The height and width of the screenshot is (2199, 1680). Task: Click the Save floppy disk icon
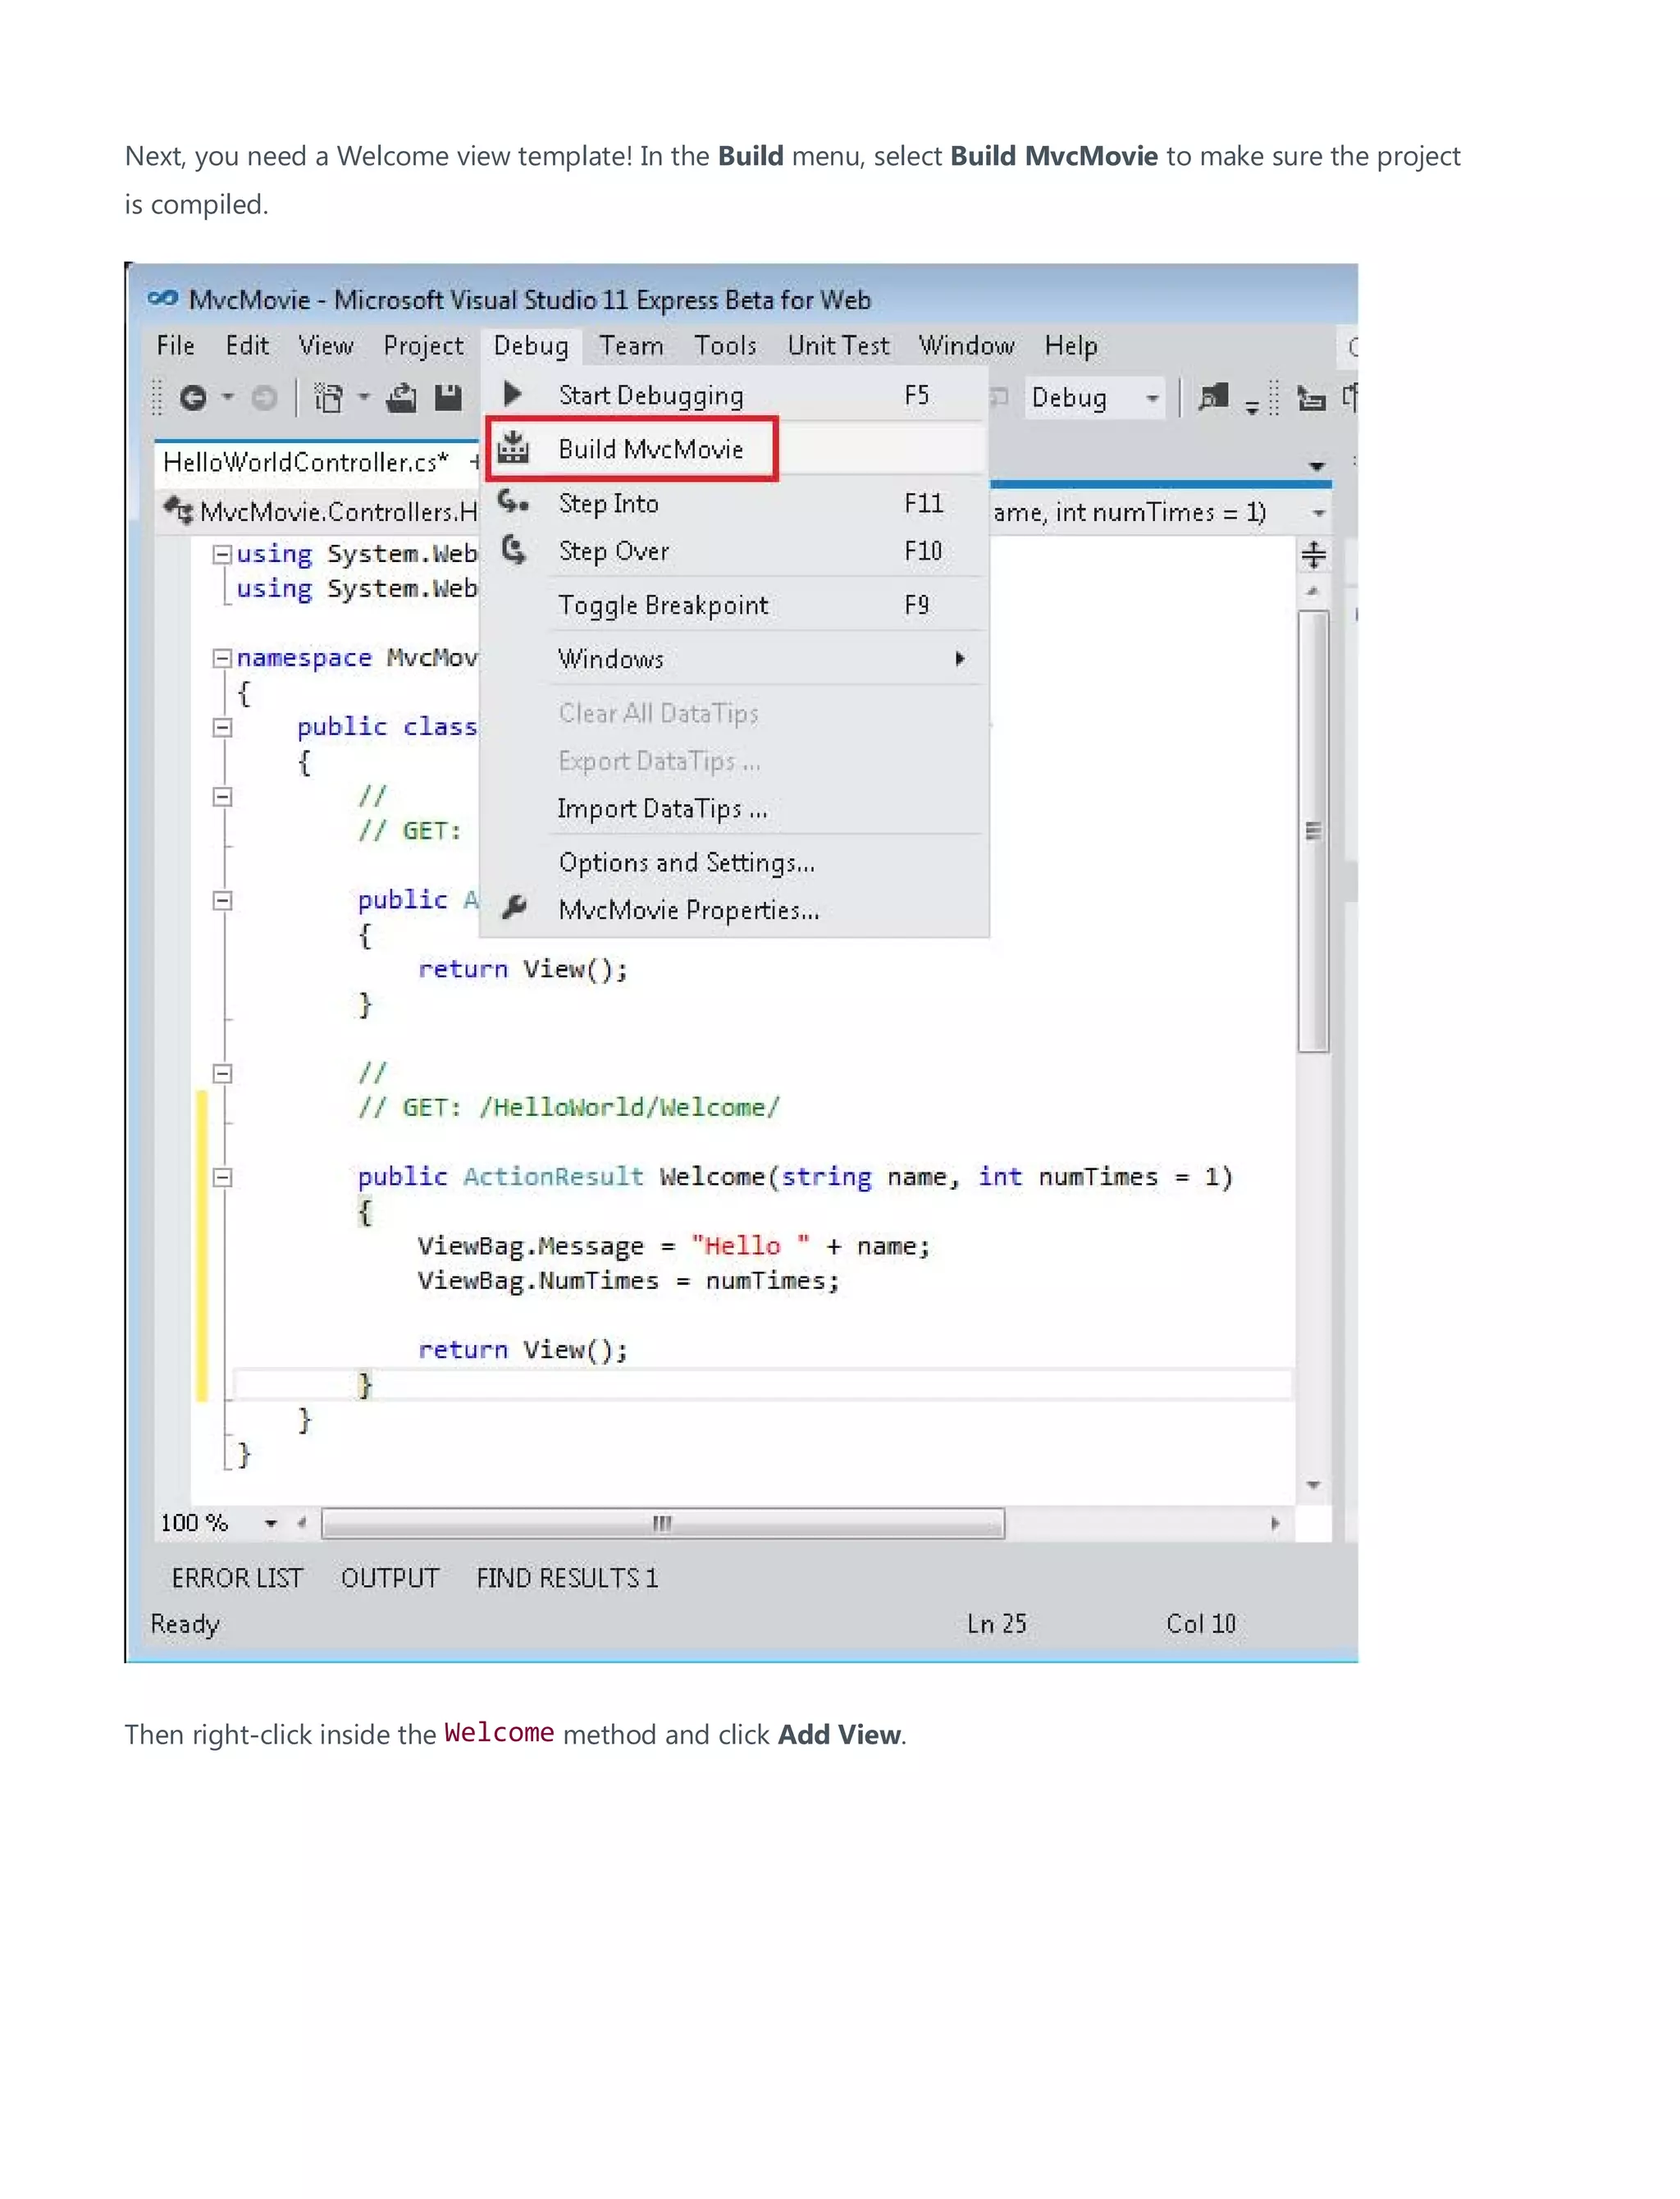click(448, 398)
